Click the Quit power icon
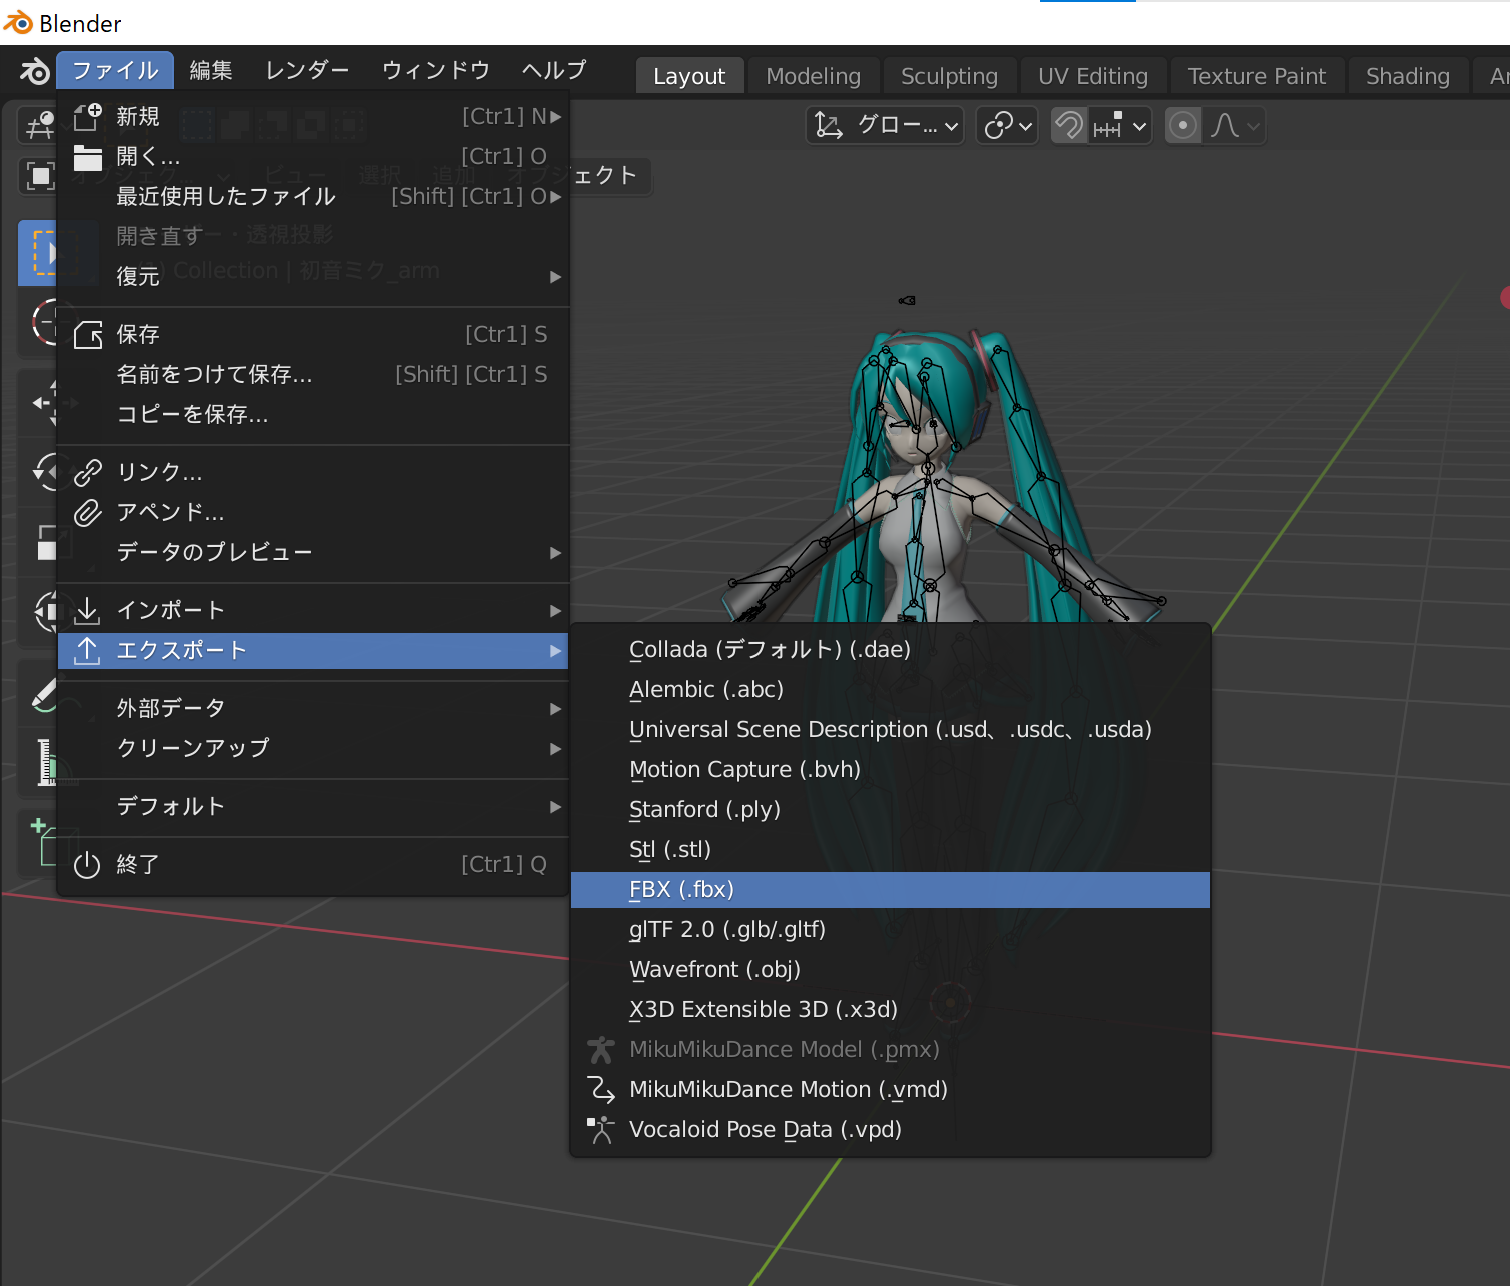Viewport: 1510px width, 1286px height. (x=88, y=864)
